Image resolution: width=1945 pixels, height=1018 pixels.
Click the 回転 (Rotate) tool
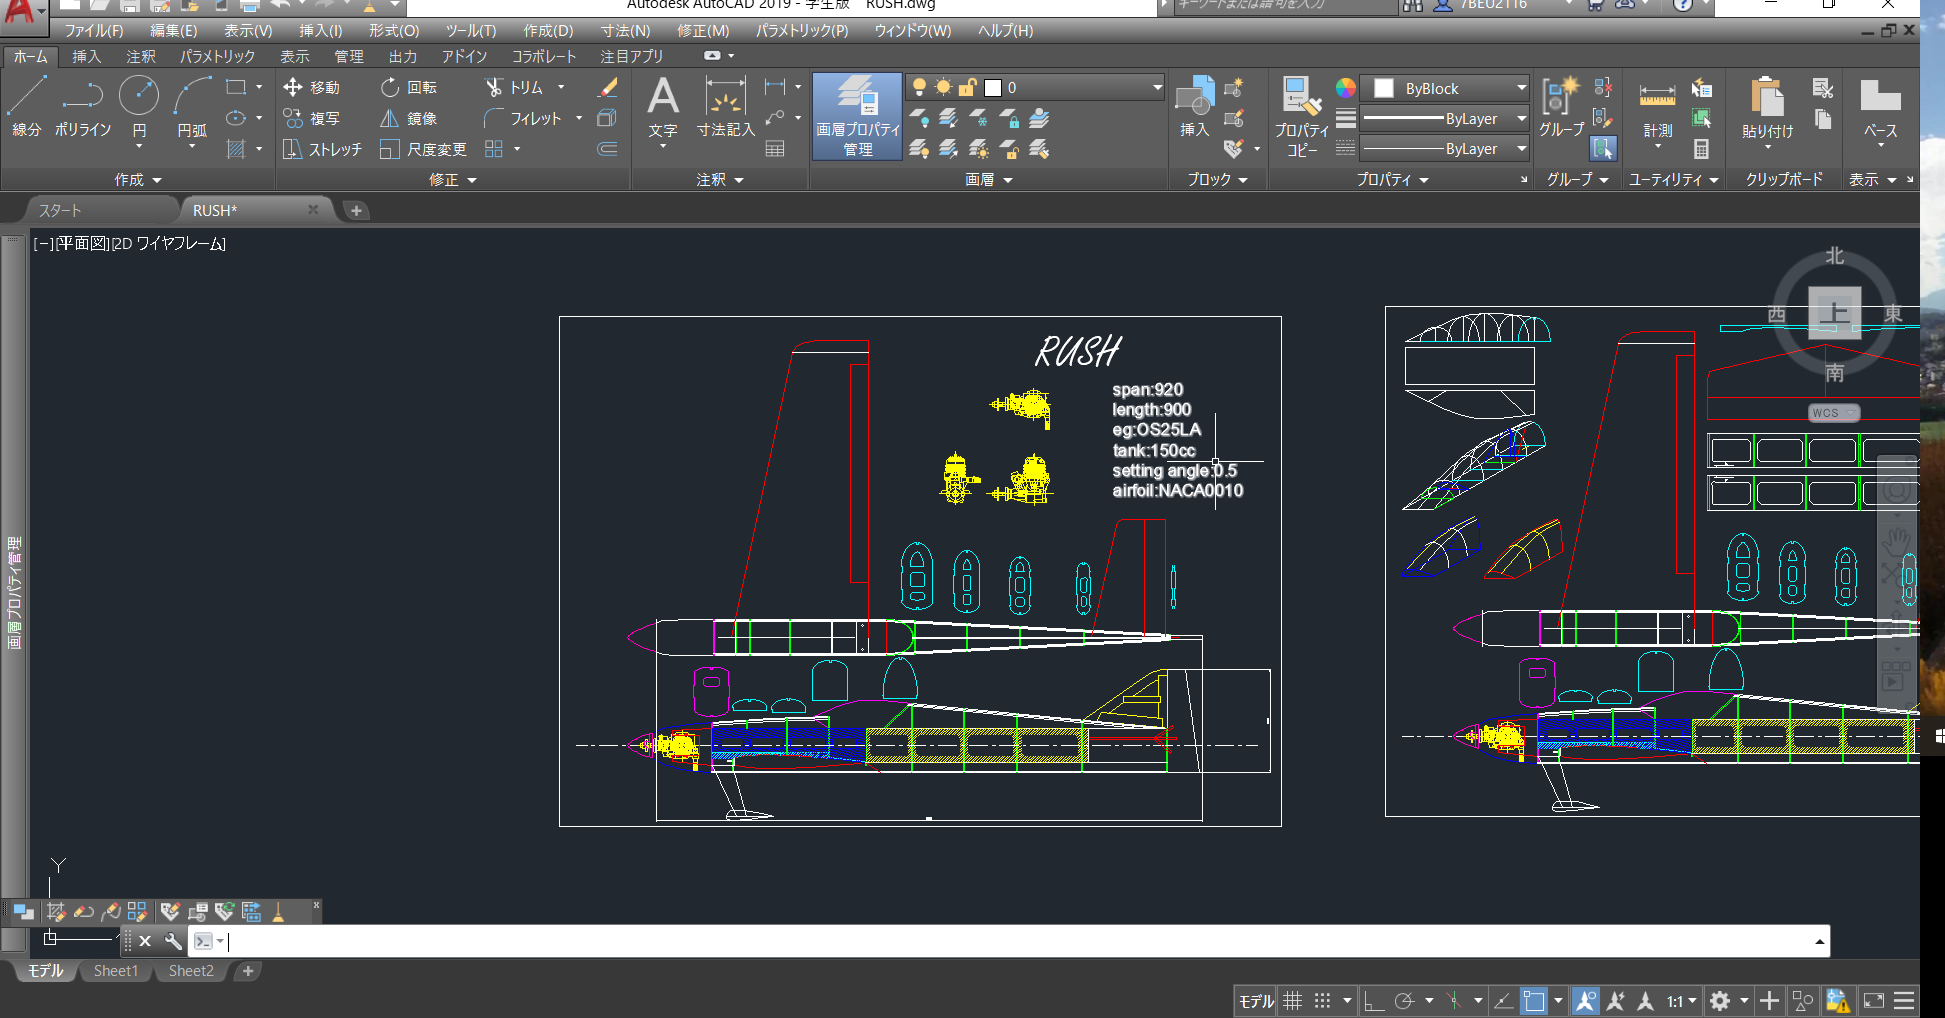[x=409, y=88]
